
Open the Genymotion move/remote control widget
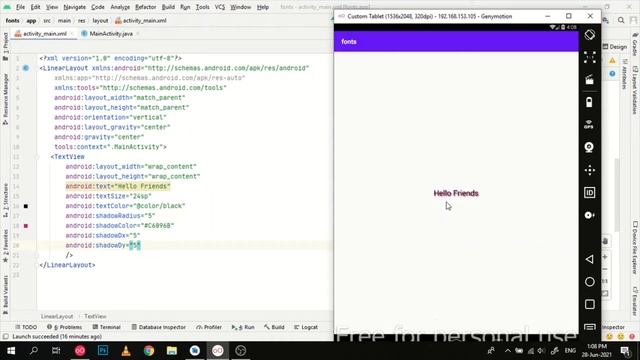click(x=589, y=170)
